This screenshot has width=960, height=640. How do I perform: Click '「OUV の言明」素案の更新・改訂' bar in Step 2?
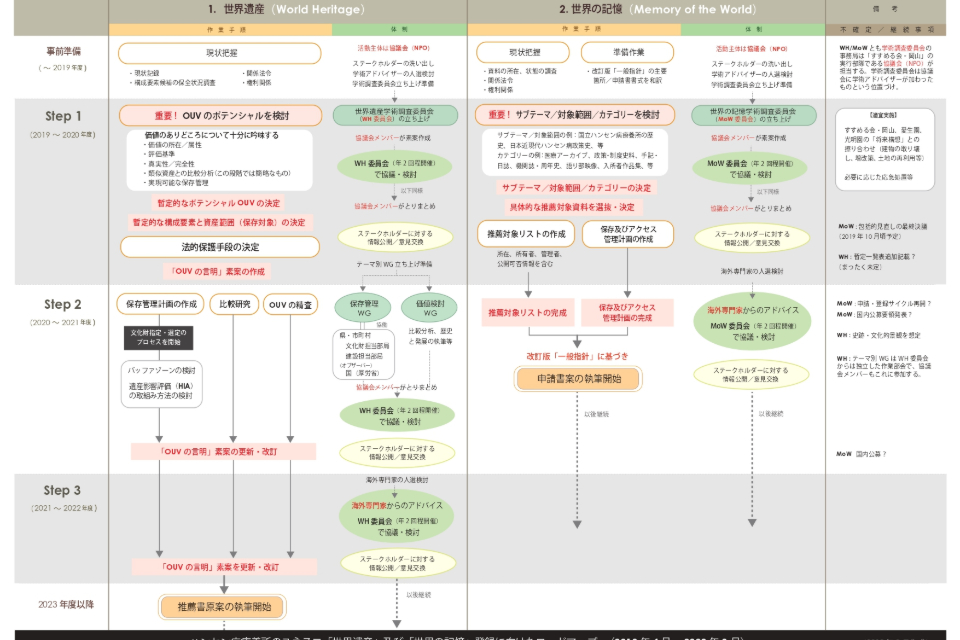pos(223,451)
